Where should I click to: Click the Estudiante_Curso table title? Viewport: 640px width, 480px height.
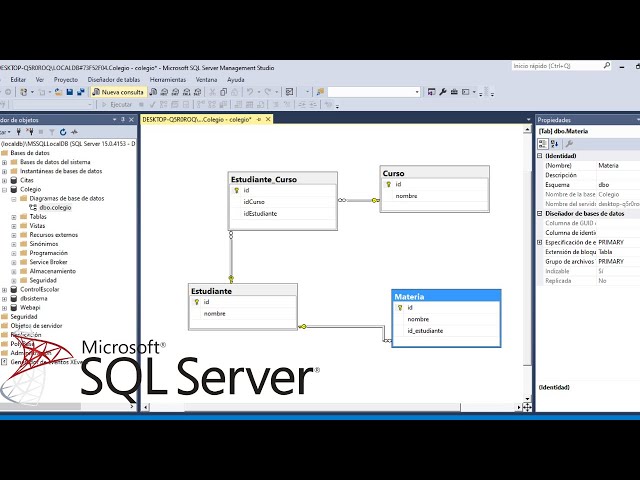(264, 179)
